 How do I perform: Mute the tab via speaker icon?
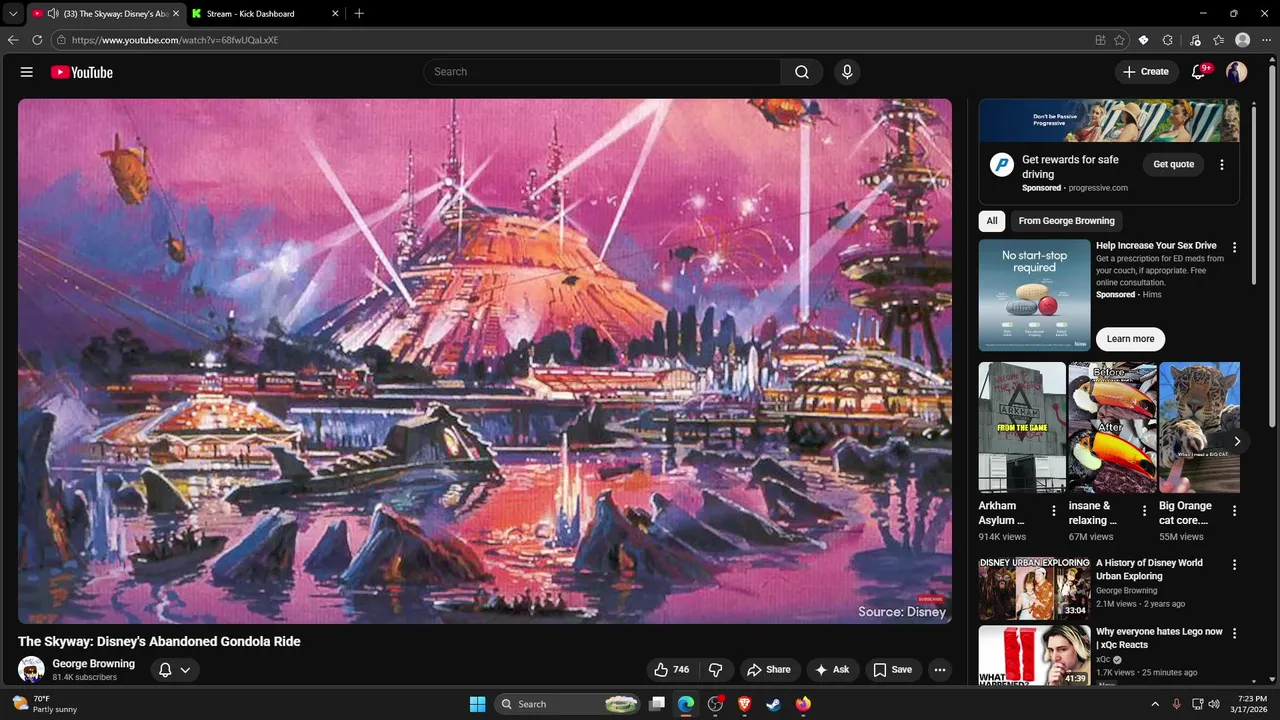(52, 14)
